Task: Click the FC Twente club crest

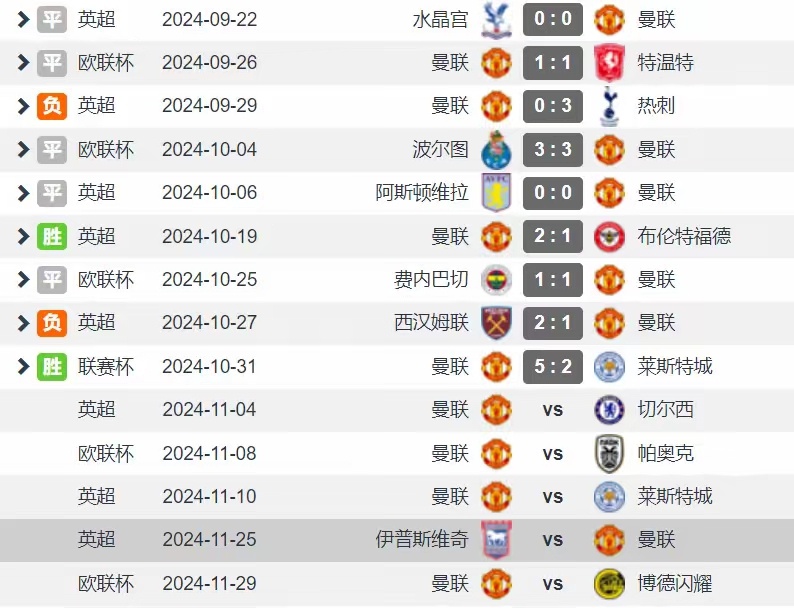Action: coord(609,62)
